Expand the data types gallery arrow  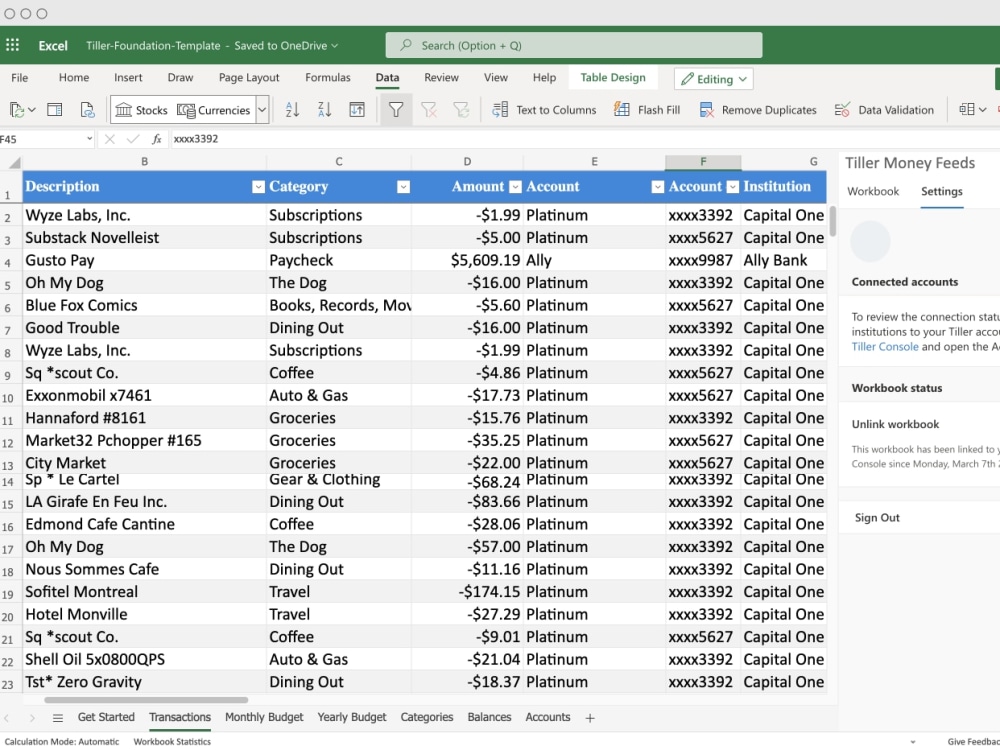[x=262, y=110]
